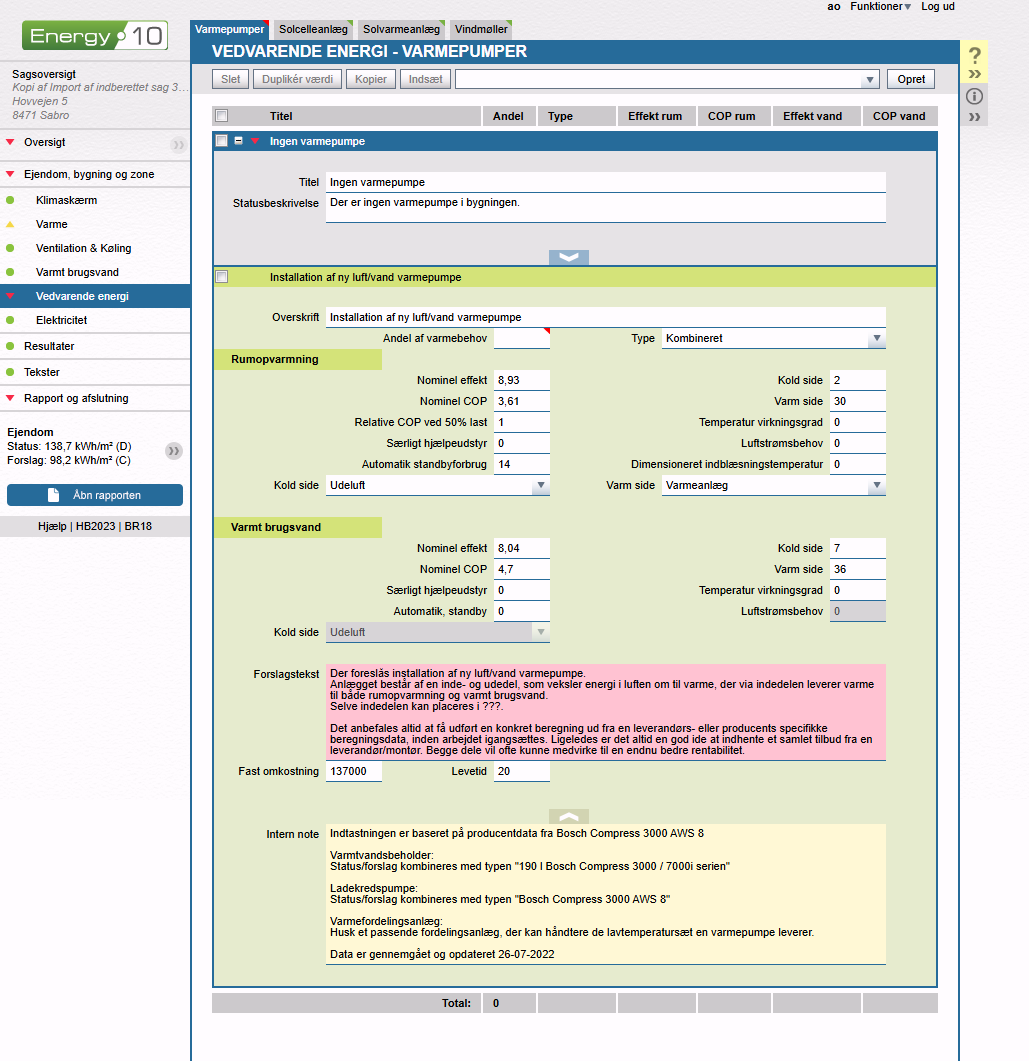This screenshot has width=1029, height=1061.
Task: Open the Funktioner menu
Action: click(880, 7)
